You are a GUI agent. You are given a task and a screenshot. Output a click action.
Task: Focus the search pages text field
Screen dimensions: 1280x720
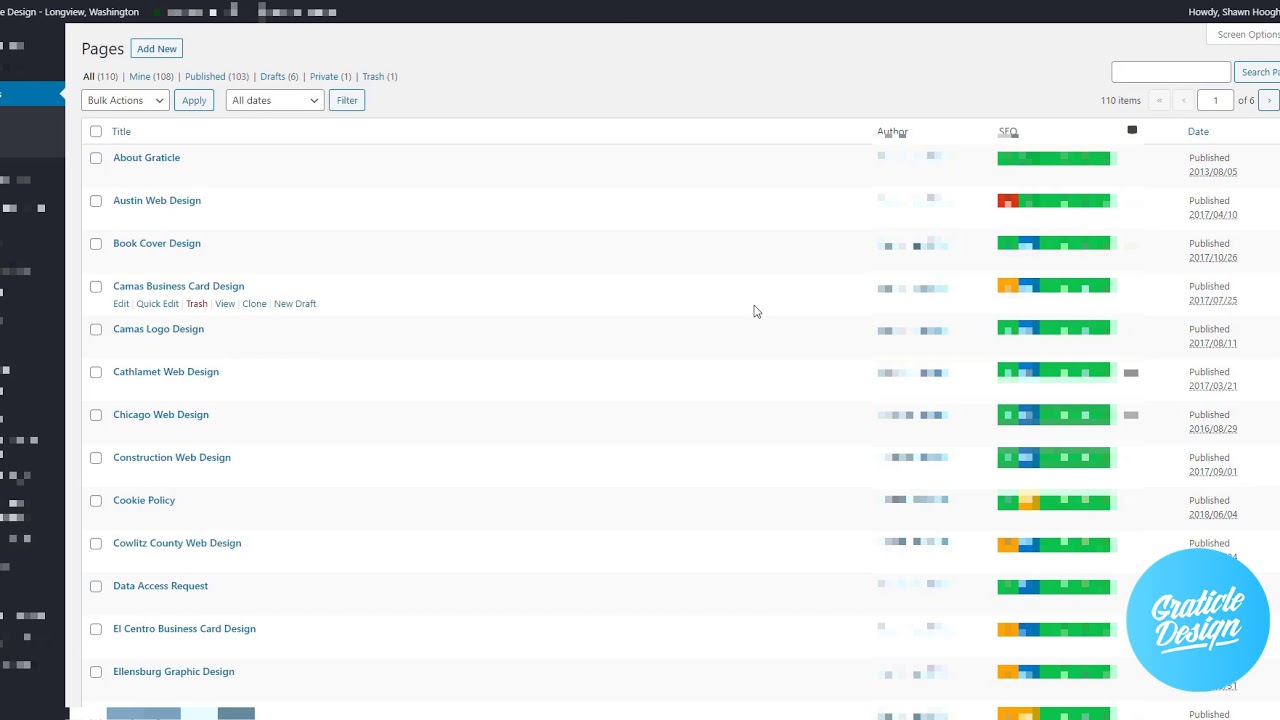[x=1171, y=72]
